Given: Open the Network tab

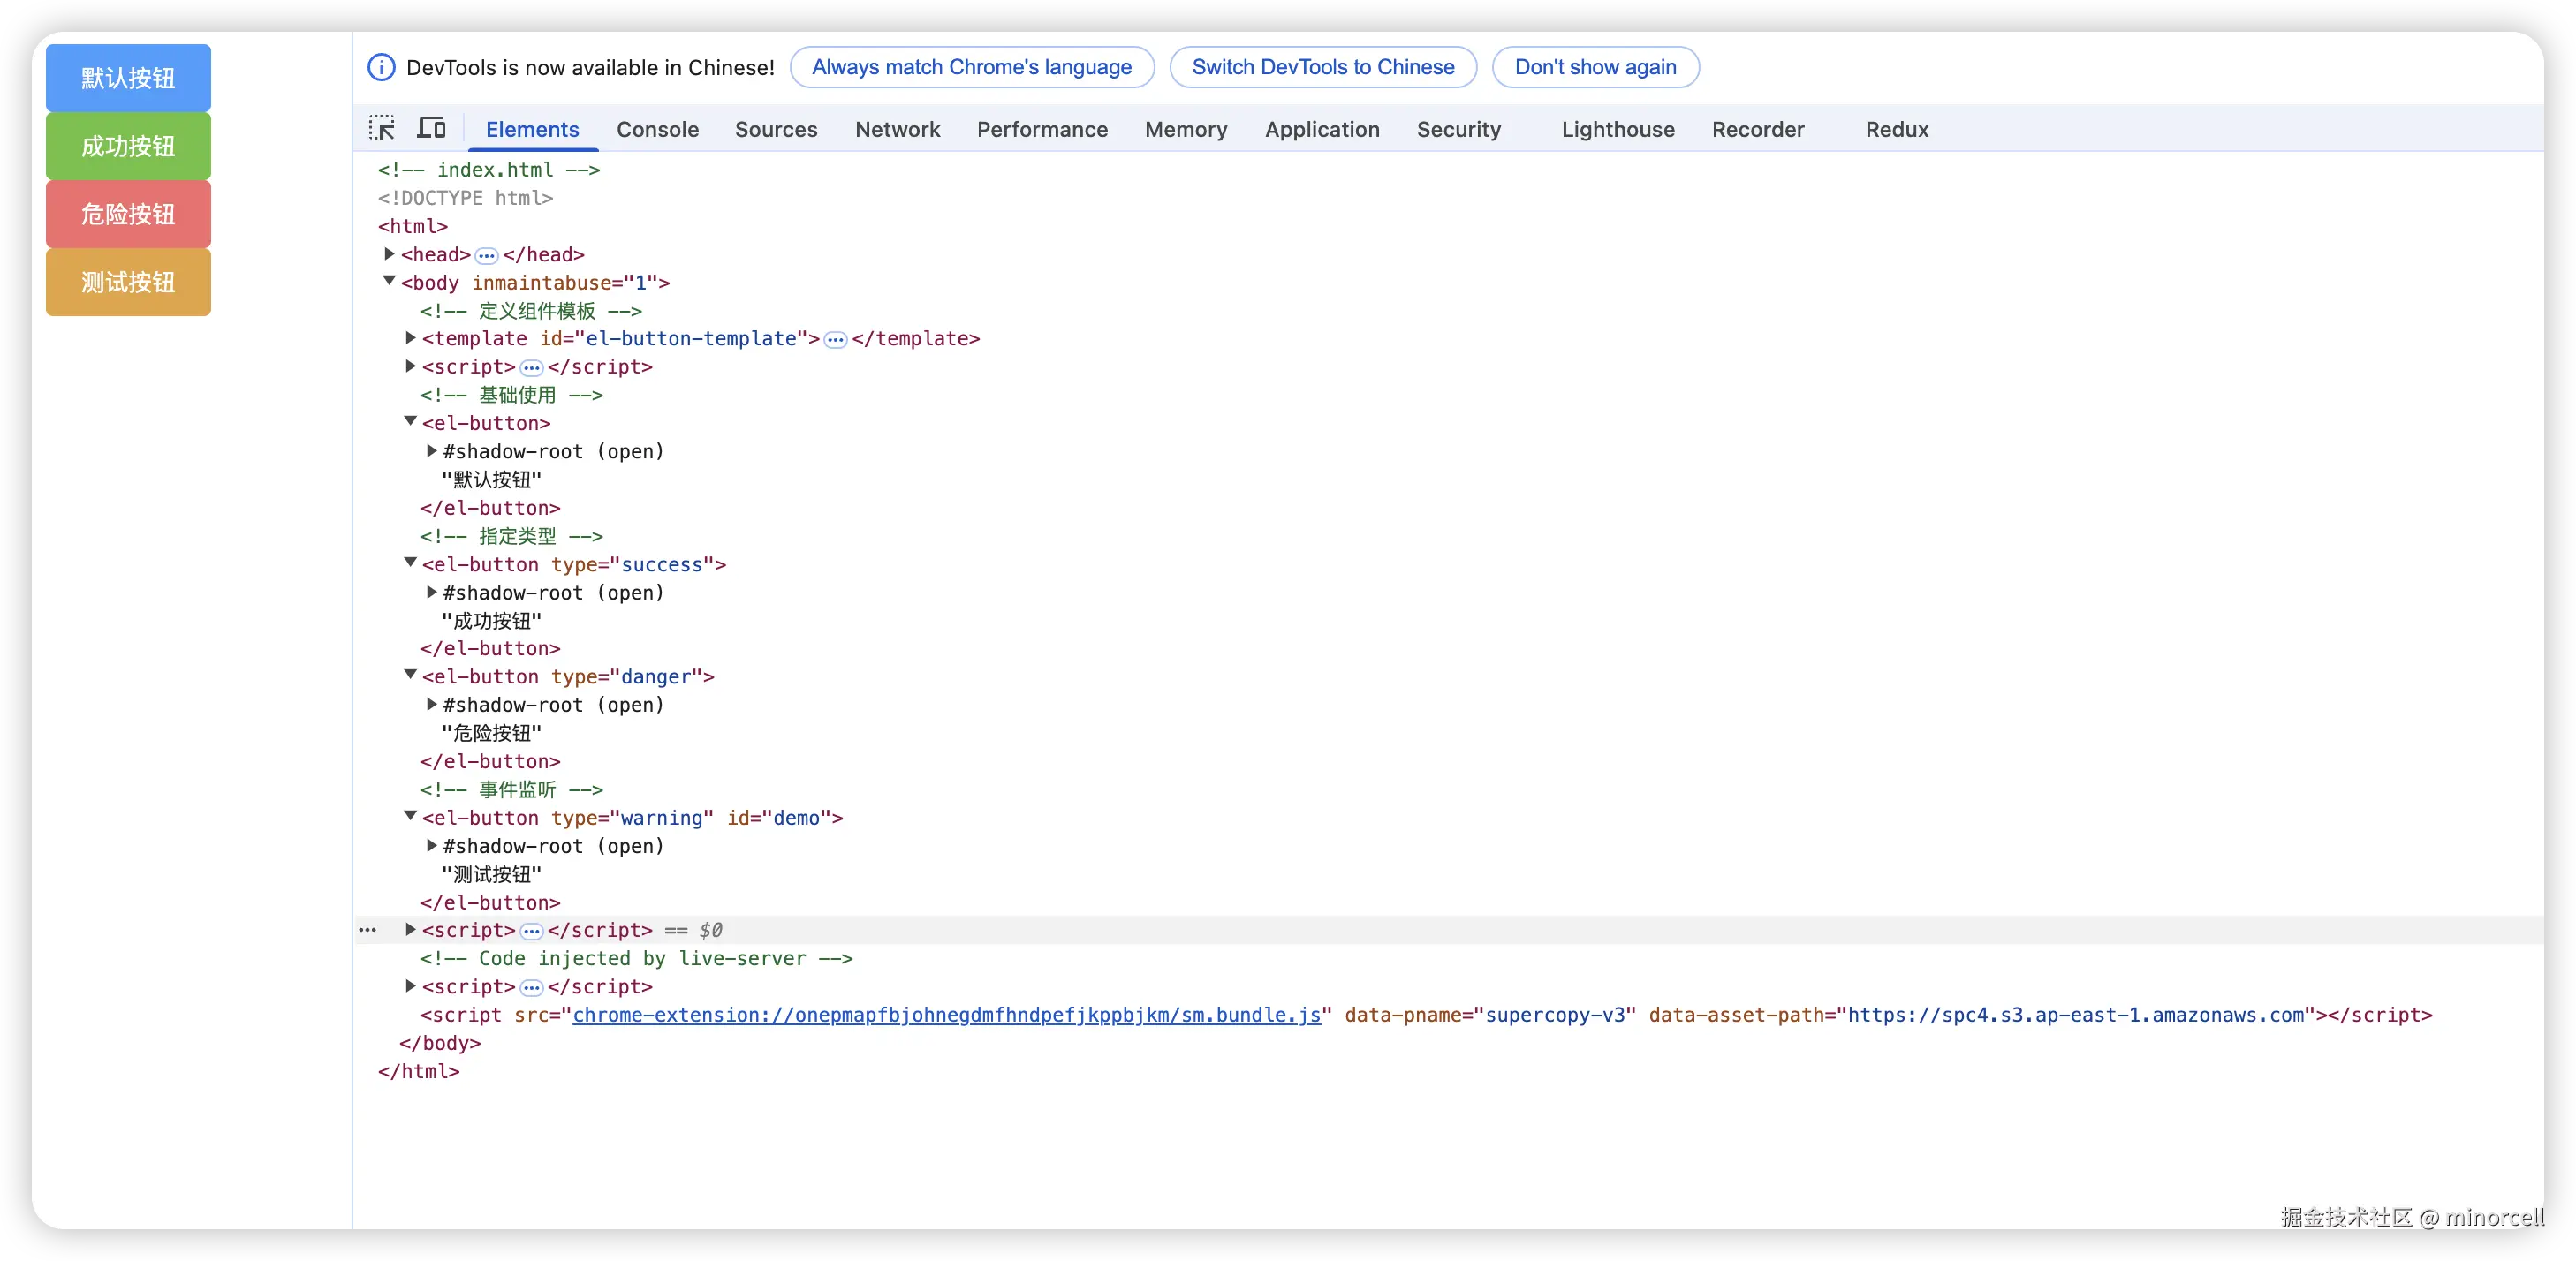Looking at the screenshot, I should tap(897, 129).
